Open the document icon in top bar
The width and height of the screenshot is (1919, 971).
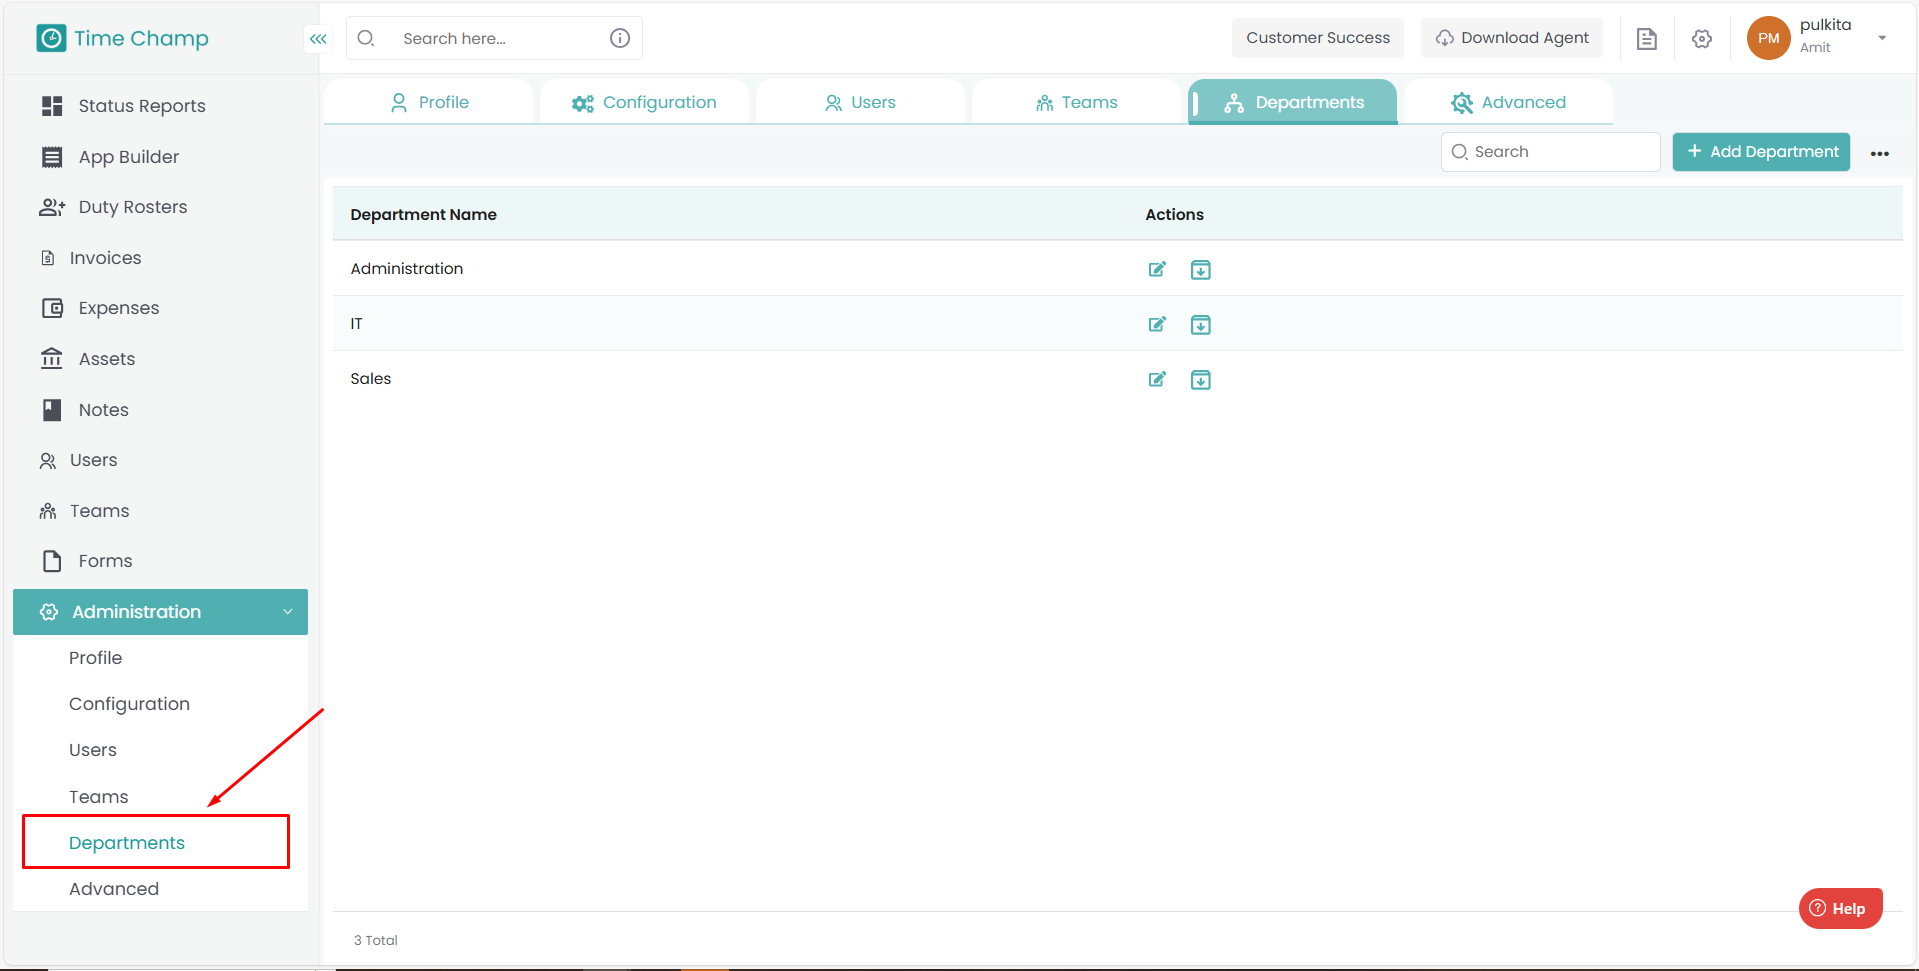(1646, 39)
